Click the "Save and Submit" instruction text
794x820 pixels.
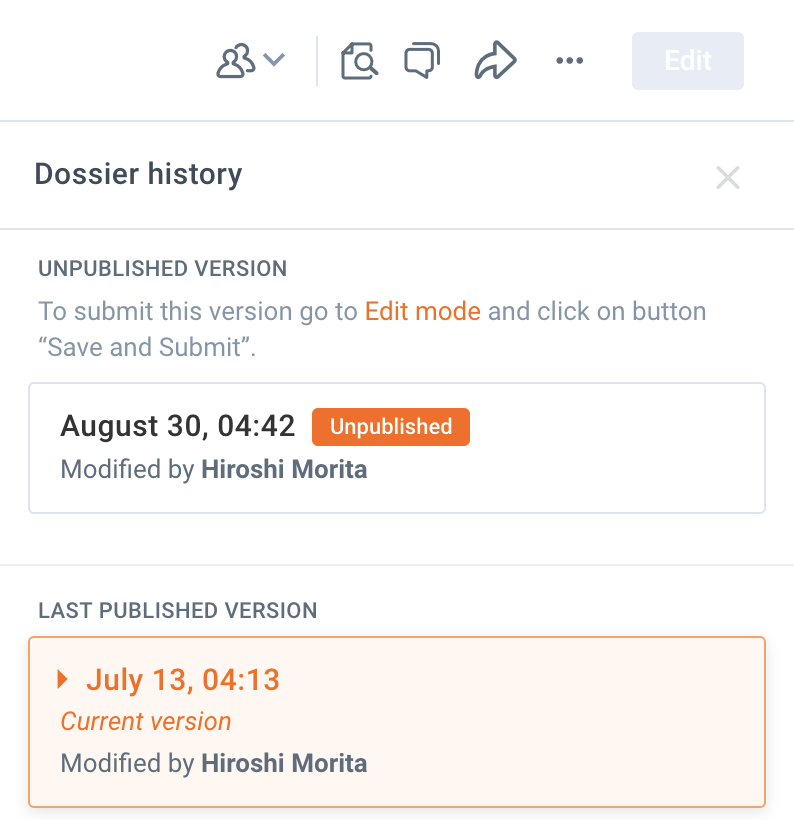click(x=146, y=347)
